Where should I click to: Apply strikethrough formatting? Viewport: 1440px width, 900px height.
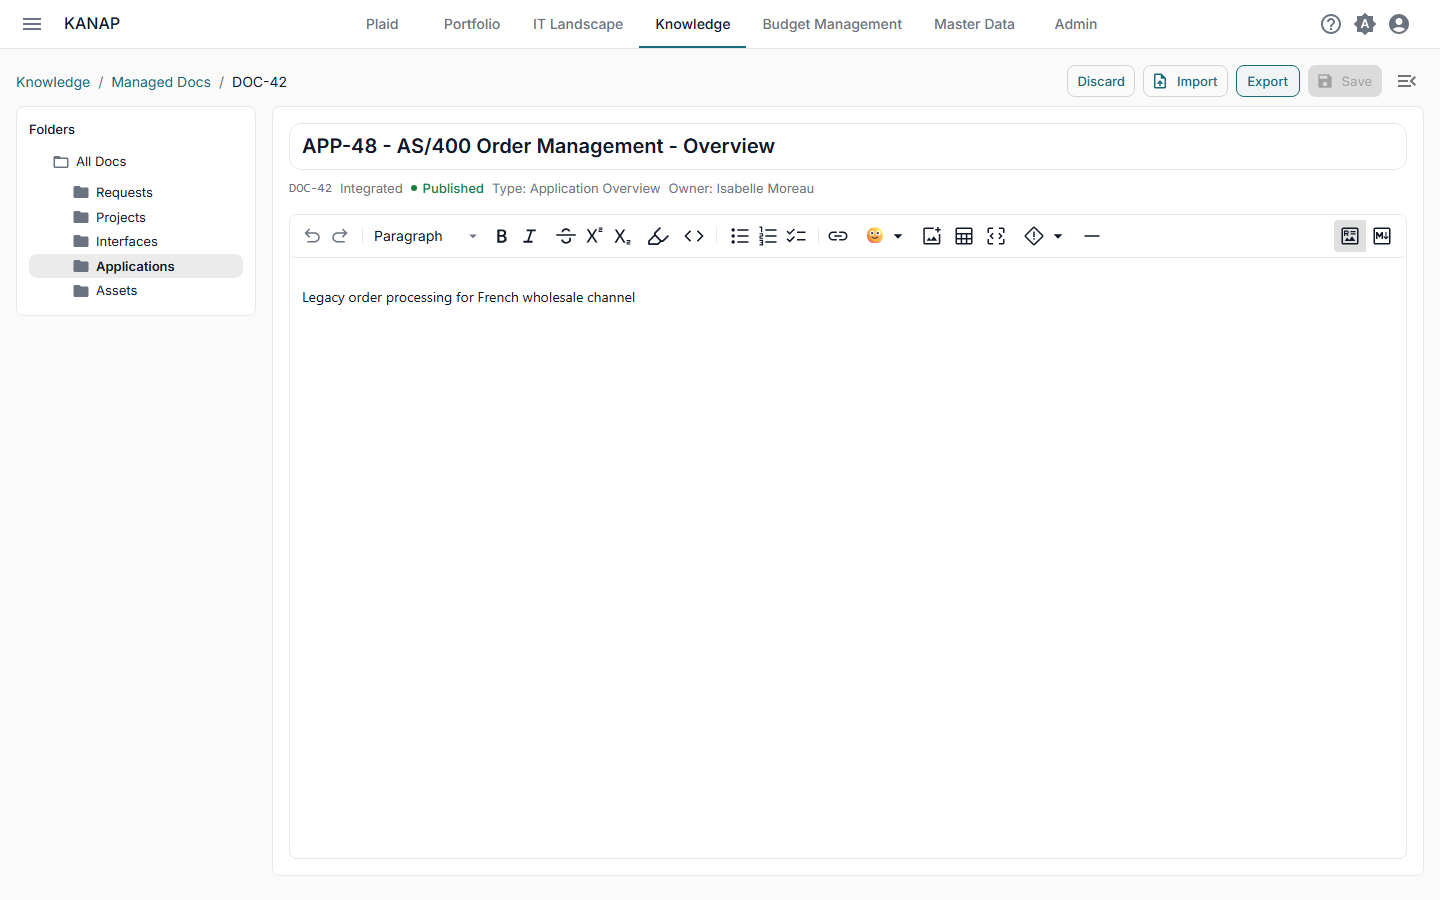(566, 236)
